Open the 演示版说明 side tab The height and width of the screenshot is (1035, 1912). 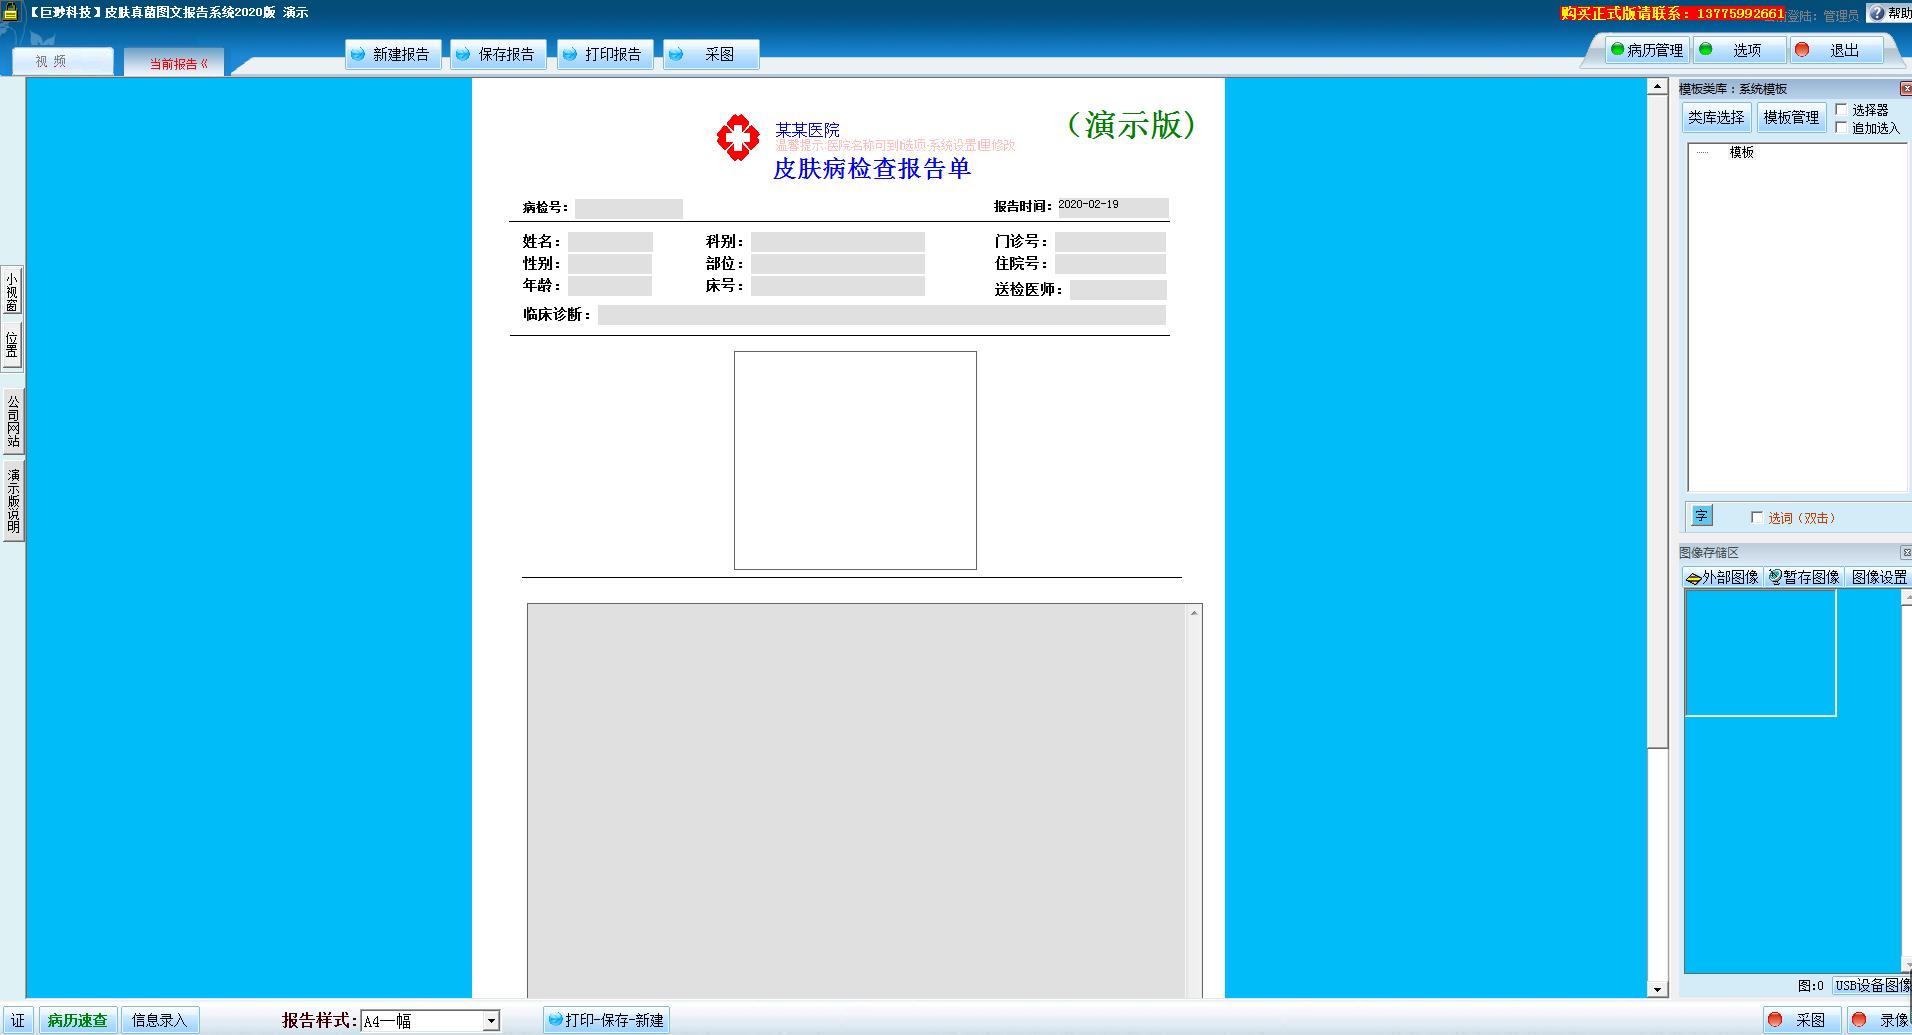coord(13,500)
